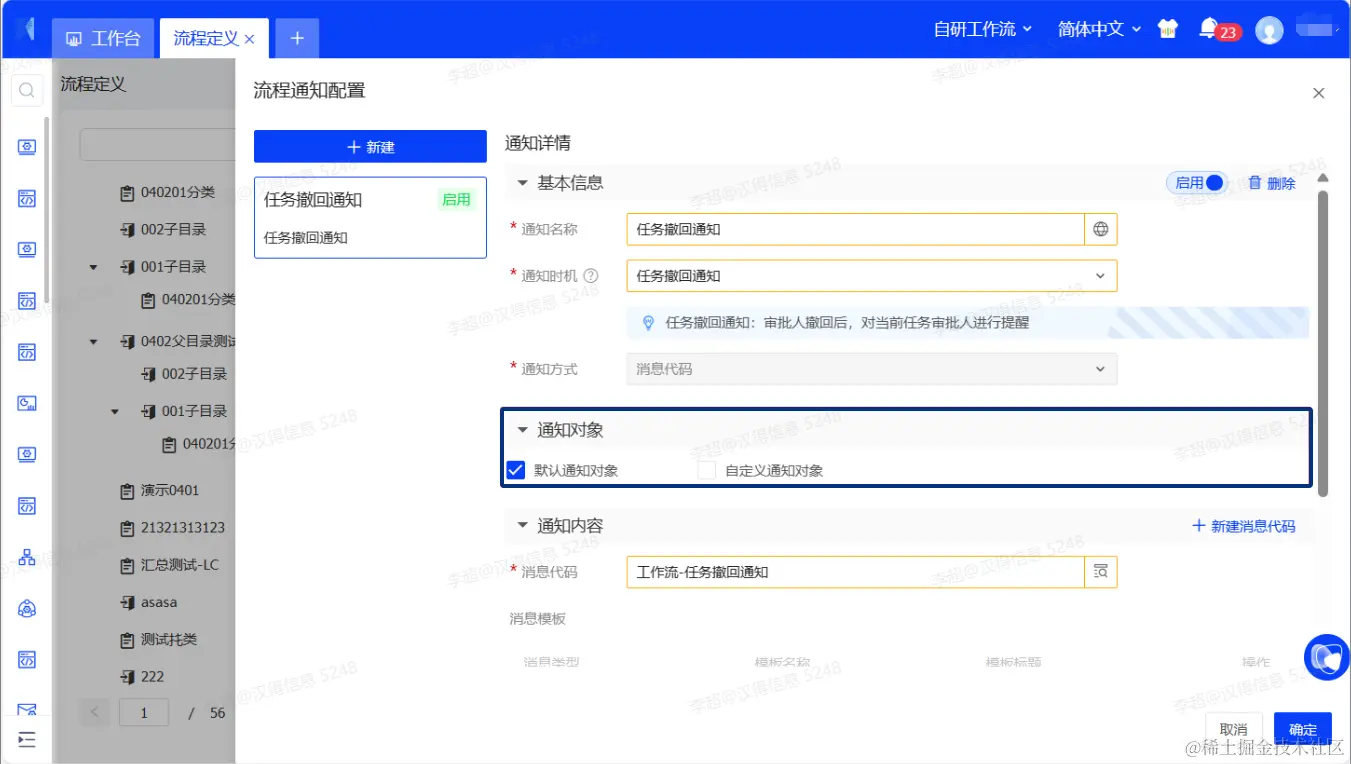Click 新建消息代码 link
This screenshot has width=1351, height=764.
click(1243, 526)
